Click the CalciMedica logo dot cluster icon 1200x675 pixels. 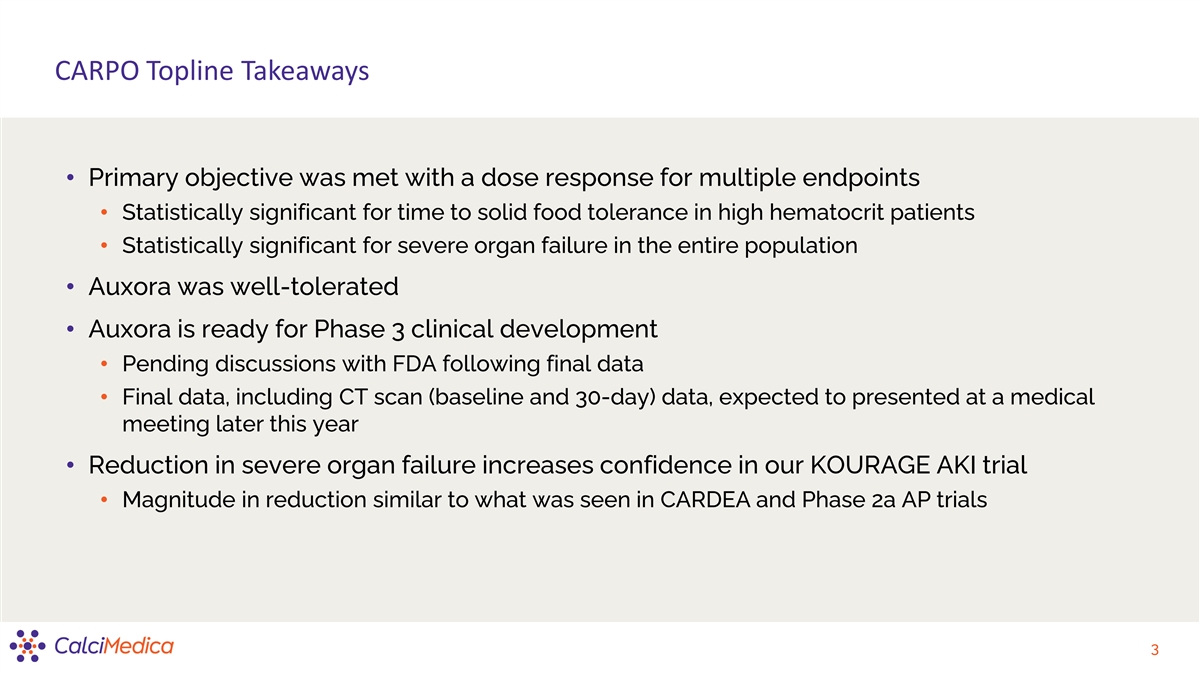[29, 646]
